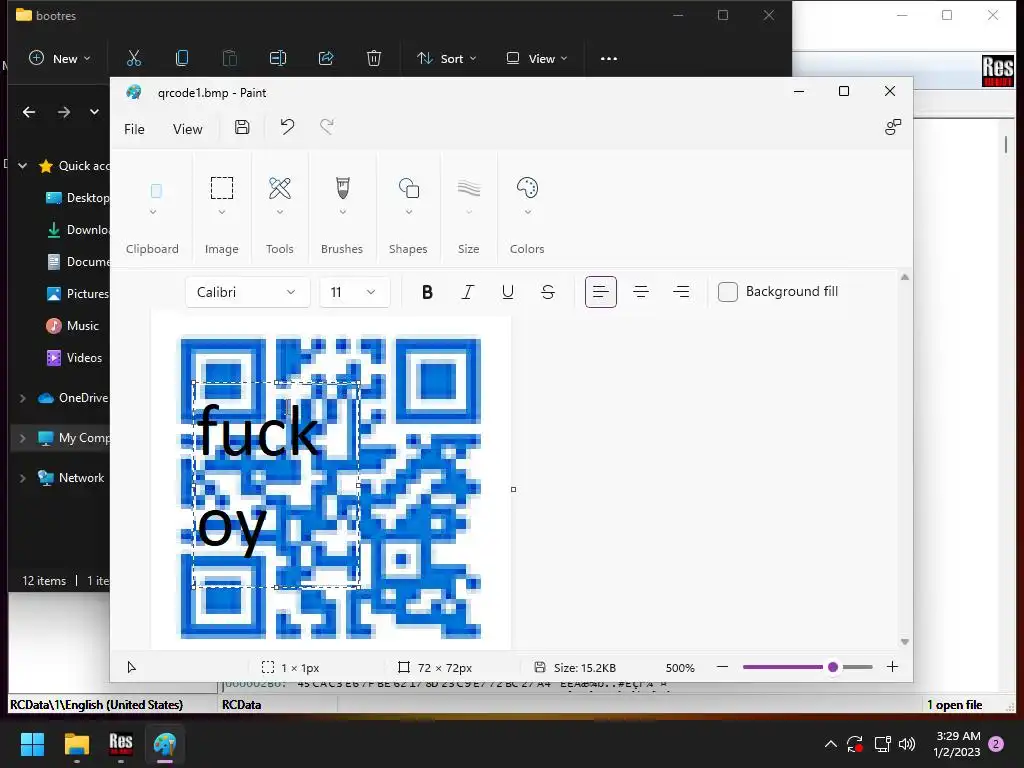Screen dimensions: 1024x768
Task: Select Music in File Explorer sidebar
Action: click(72, 326)
